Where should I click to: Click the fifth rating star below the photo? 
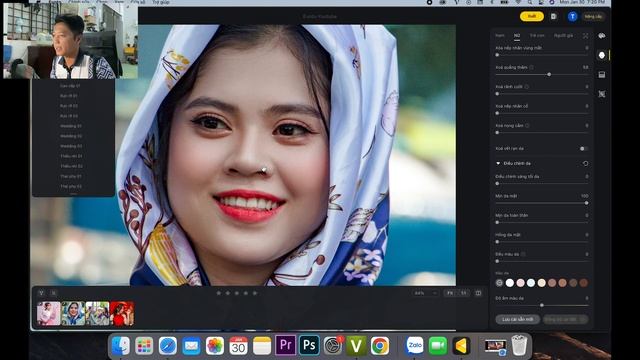255,293
